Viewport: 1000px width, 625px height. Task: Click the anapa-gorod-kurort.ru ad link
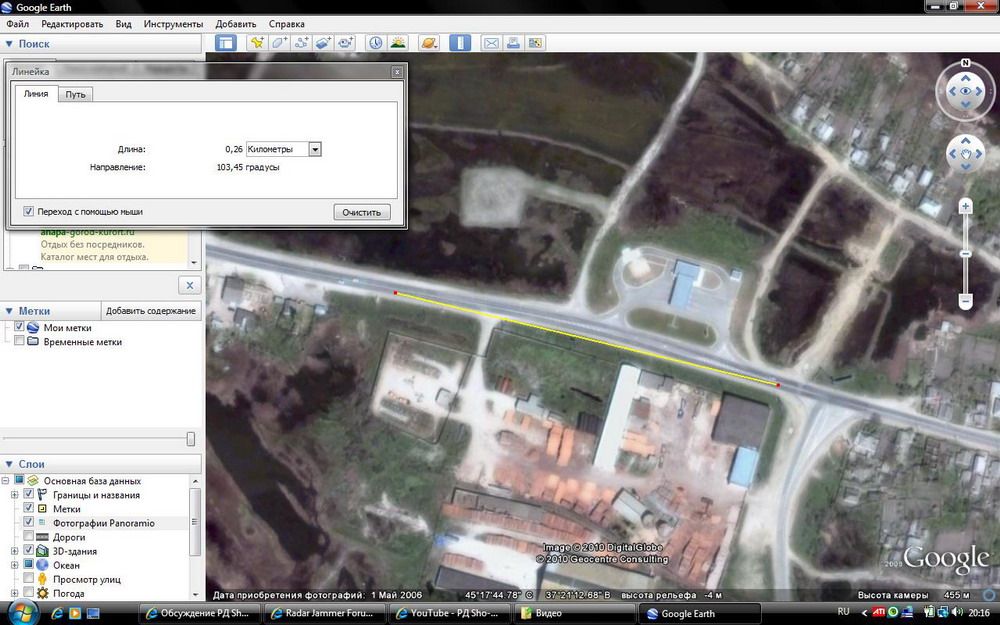pos(87,232)
